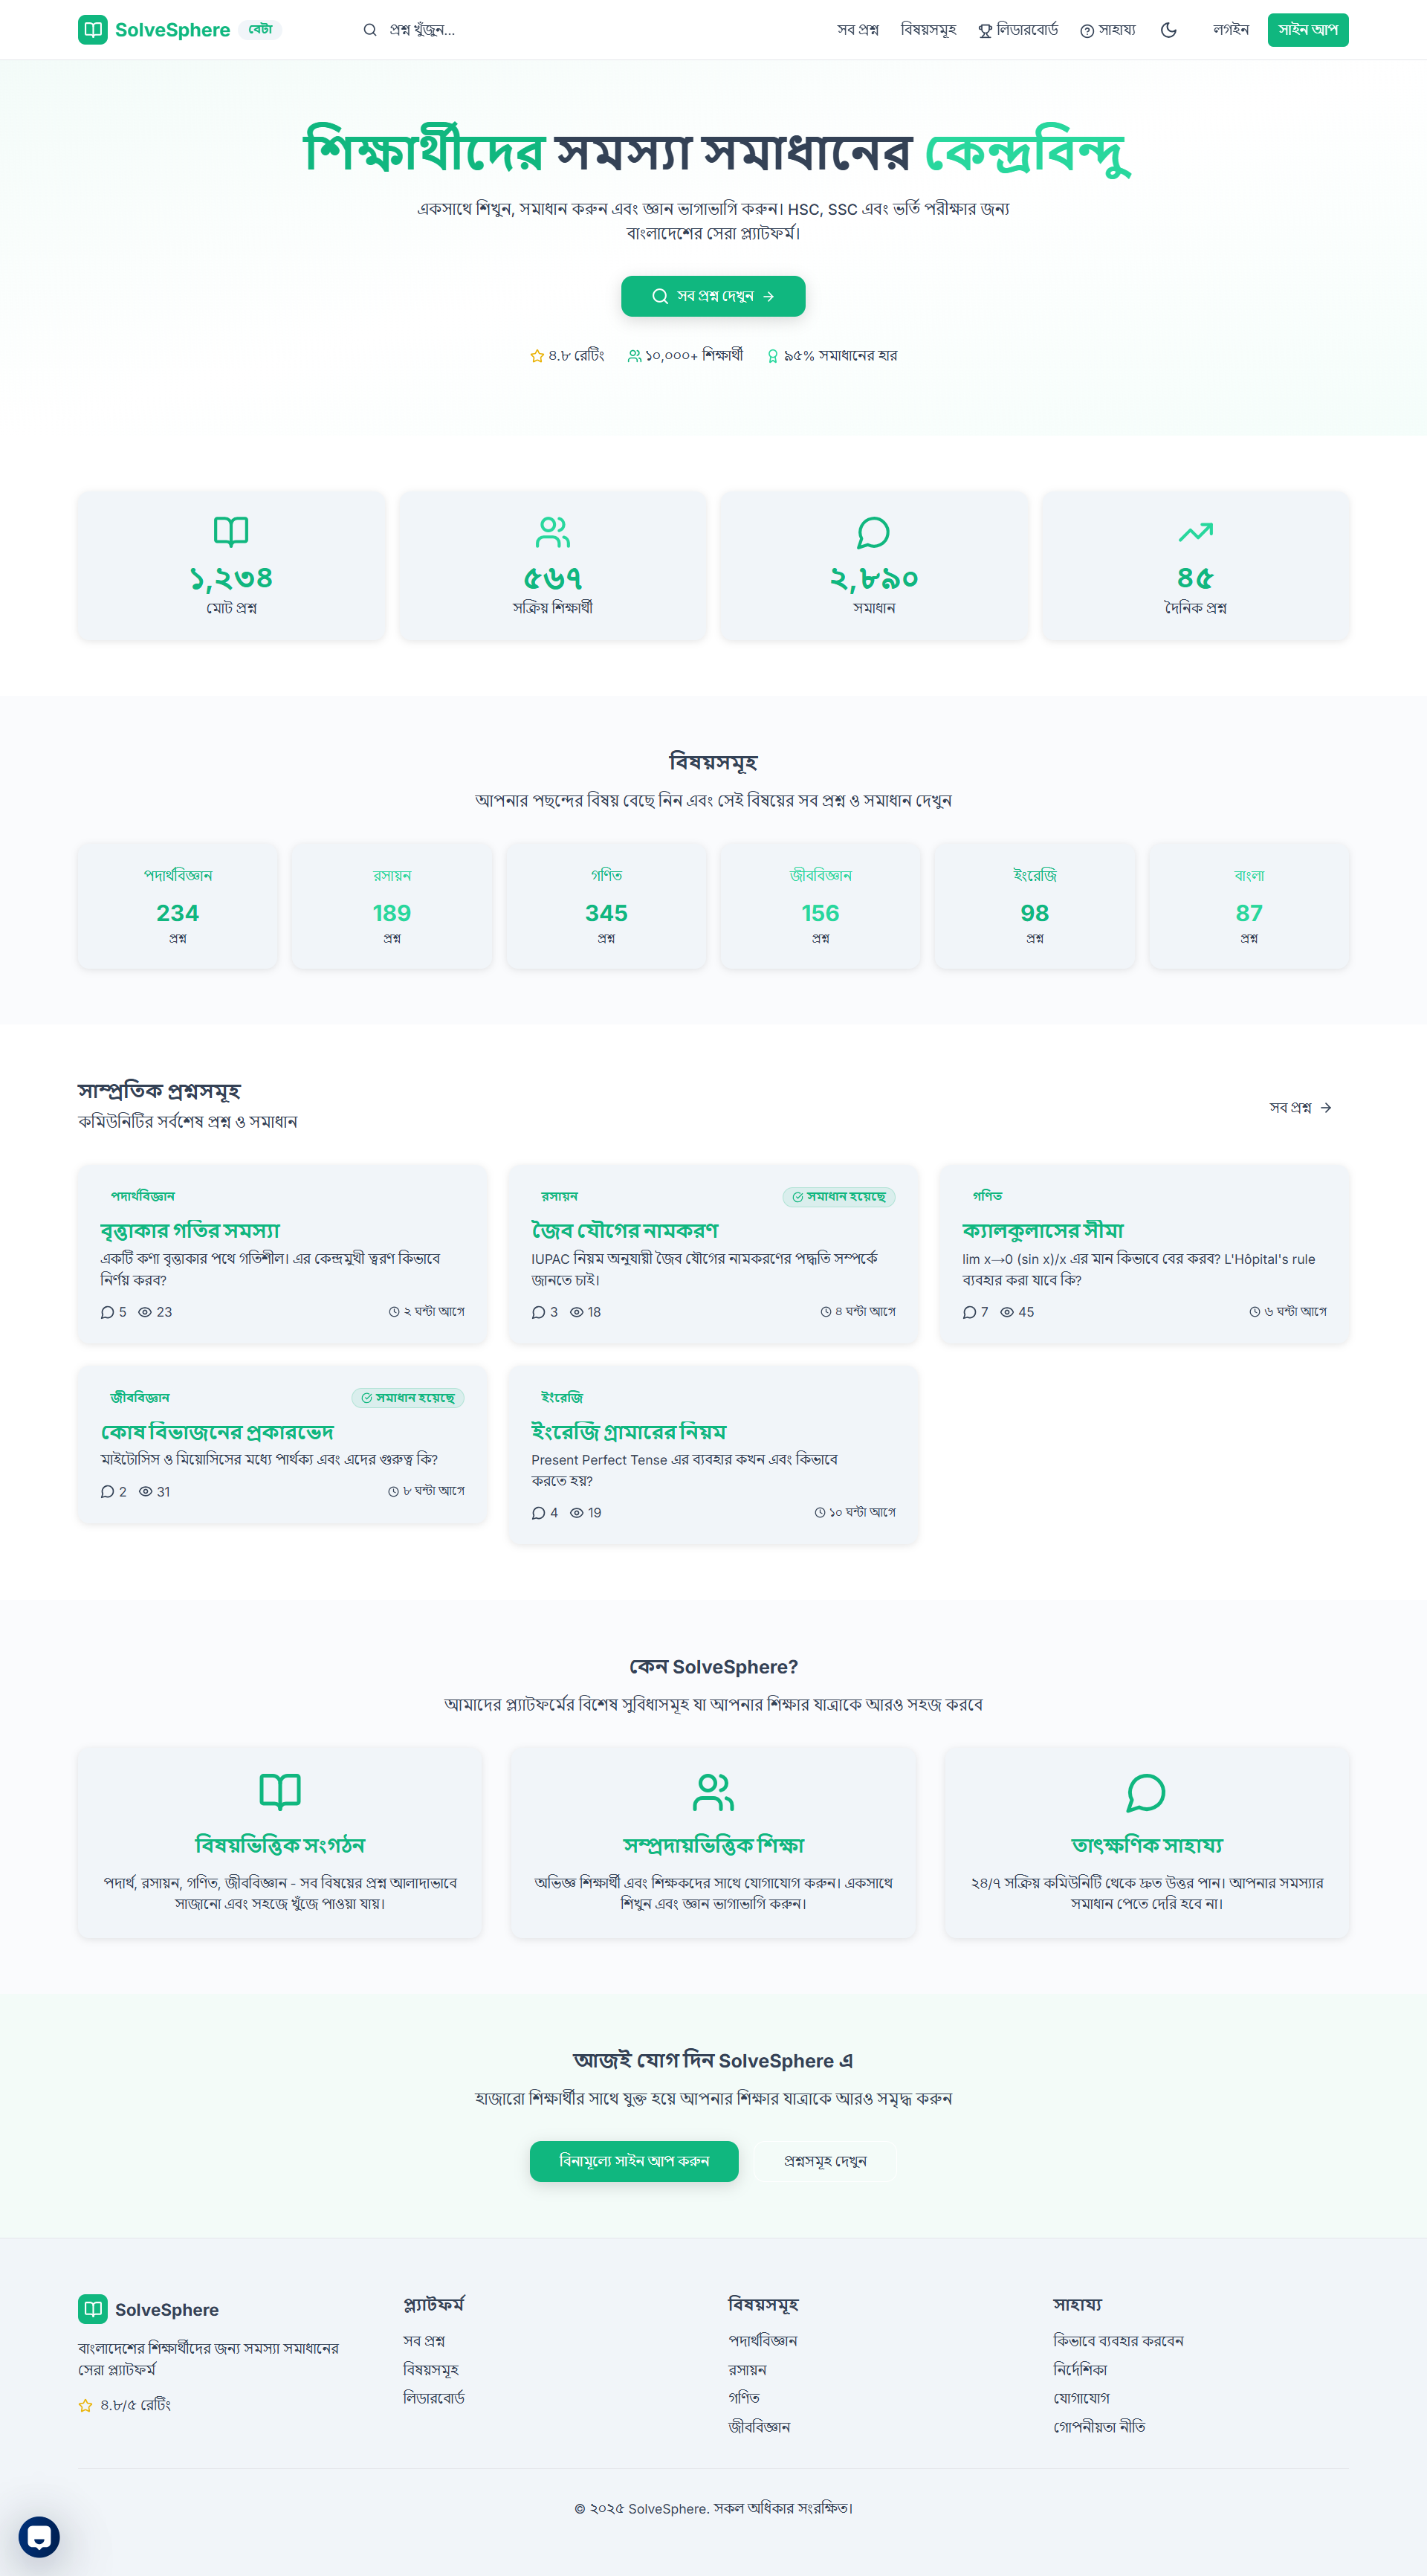
Task: Click views eye icon on জৈব যৌগের নামকরণ card
Action: pos(576,1312)
